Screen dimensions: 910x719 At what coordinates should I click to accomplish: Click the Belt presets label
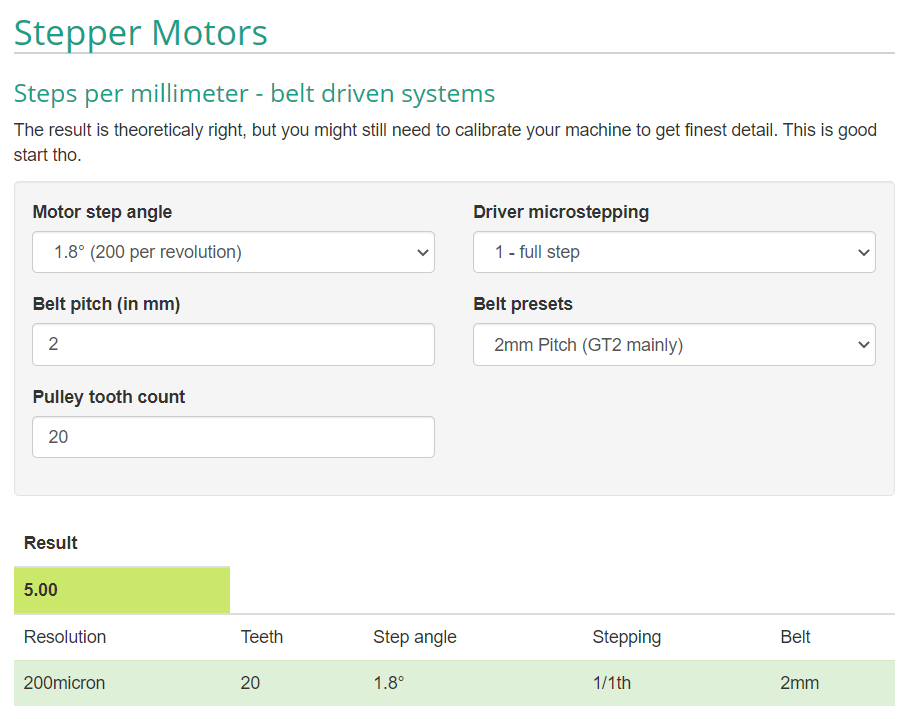tap(523, 304)
